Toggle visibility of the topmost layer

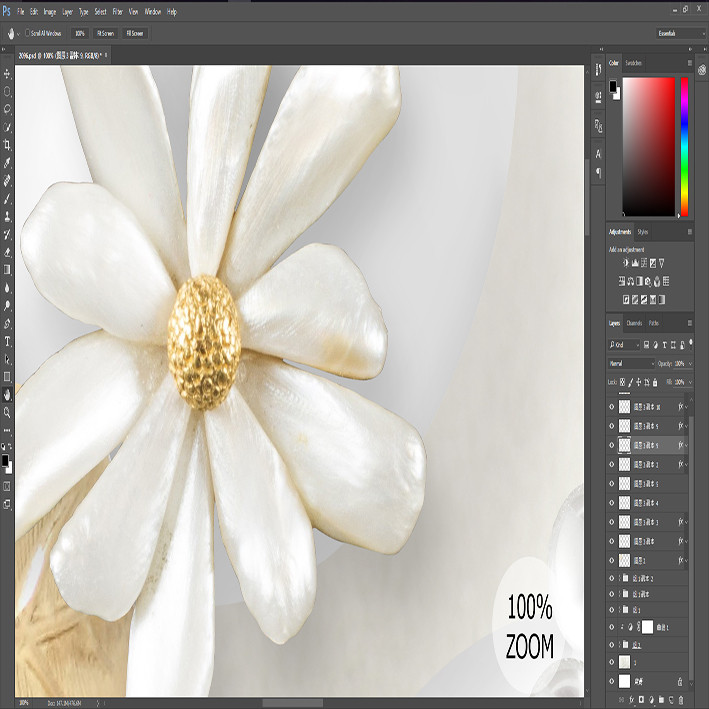pyautogui.click(x=612, y=407)
